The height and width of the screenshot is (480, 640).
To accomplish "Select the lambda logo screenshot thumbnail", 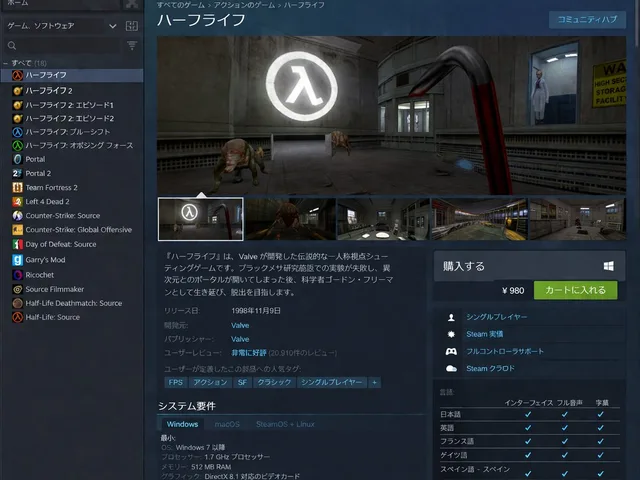I will tap(200, 219).
